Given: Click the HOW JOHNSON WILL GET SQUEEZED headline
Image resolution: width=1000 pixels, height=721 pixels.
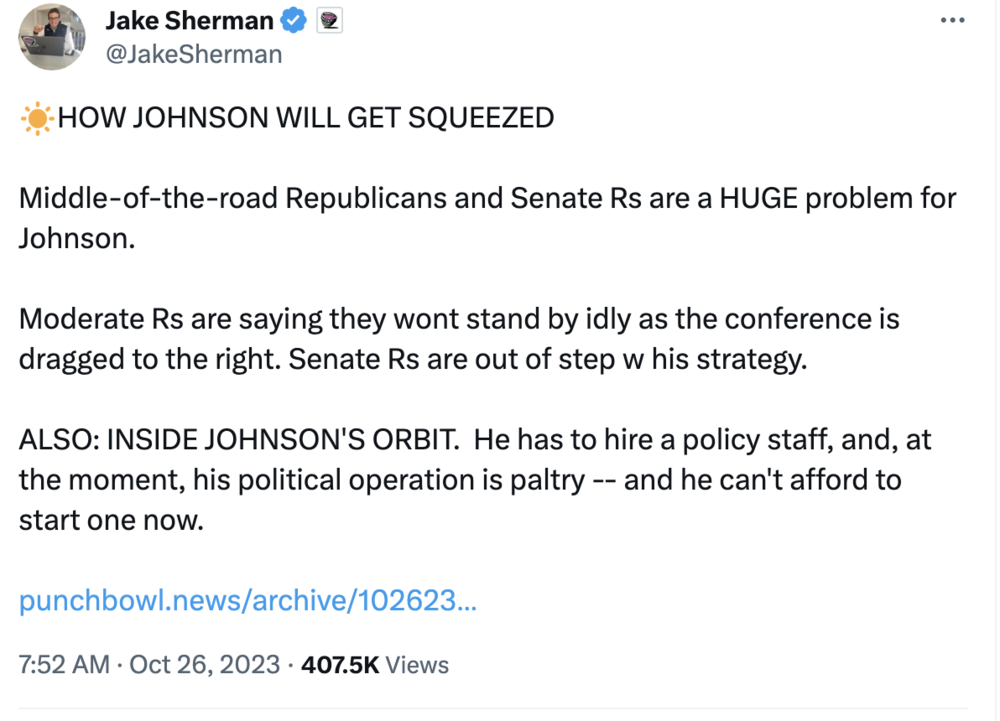Looking at the screenshot, I should [x=305, y=118].
